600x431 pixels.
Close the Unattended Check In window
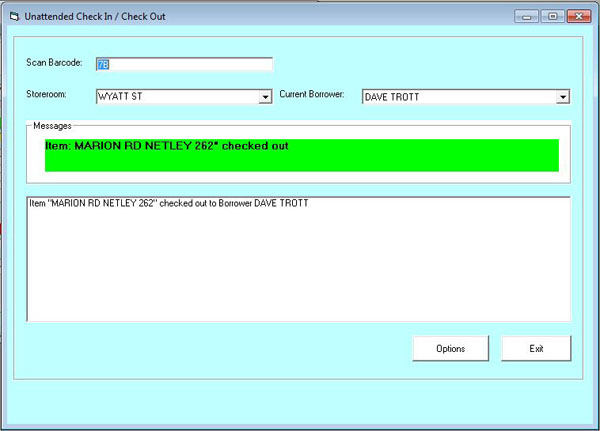click(579, 16)
